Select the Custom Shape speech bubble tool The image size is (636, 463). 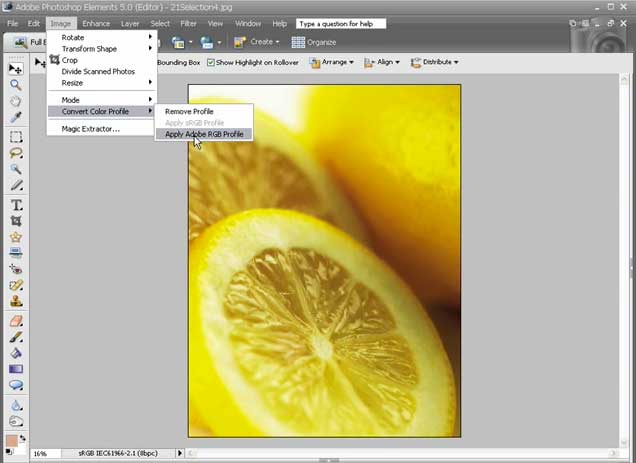click(16, 385)
